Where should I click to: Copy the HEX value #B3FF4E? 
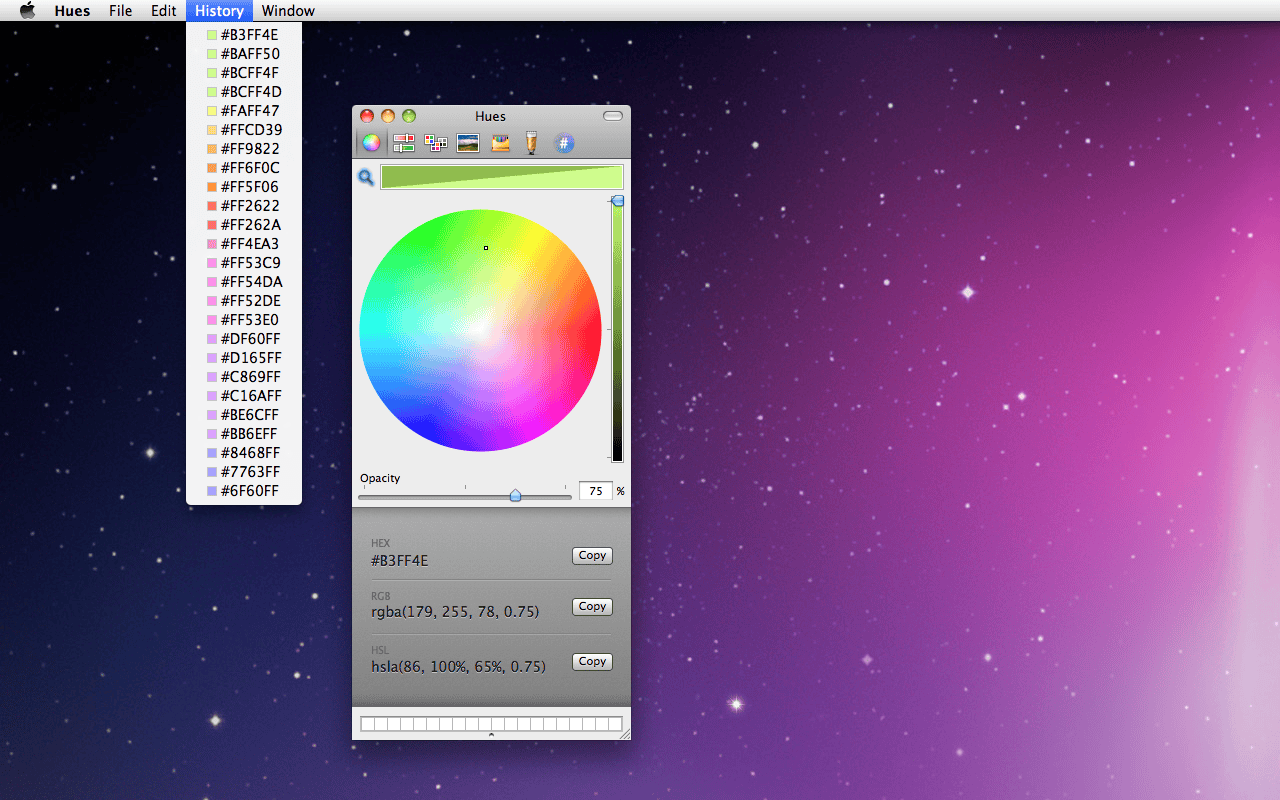click(592, 555)
